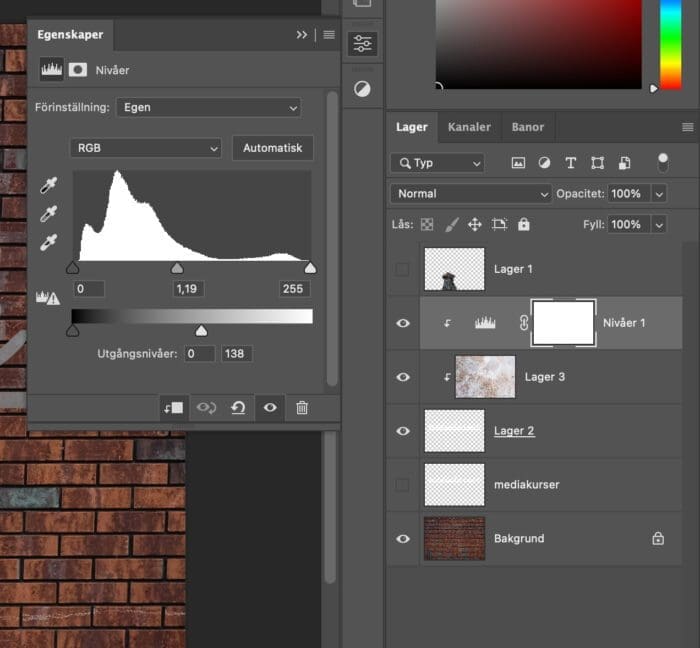Click the Bakgrund layer lock icon

tap(658, 538)
